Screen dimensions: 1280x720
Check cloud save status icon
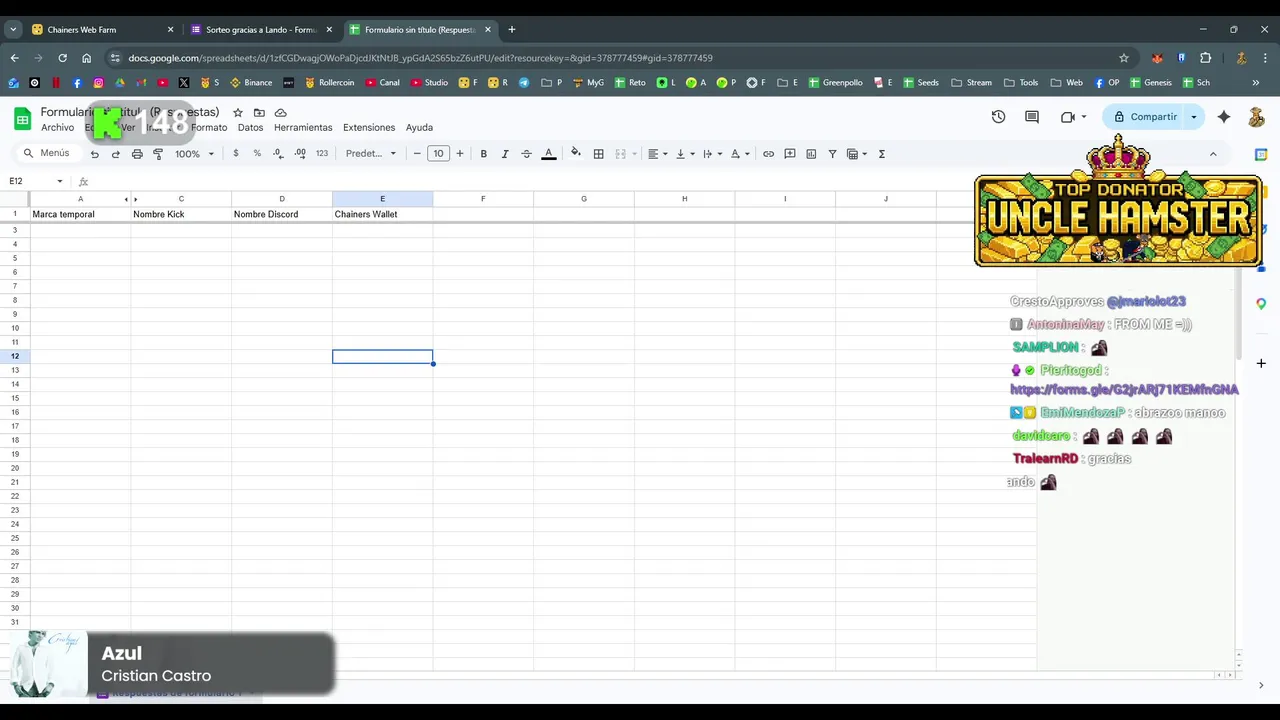tap(281, 113)
